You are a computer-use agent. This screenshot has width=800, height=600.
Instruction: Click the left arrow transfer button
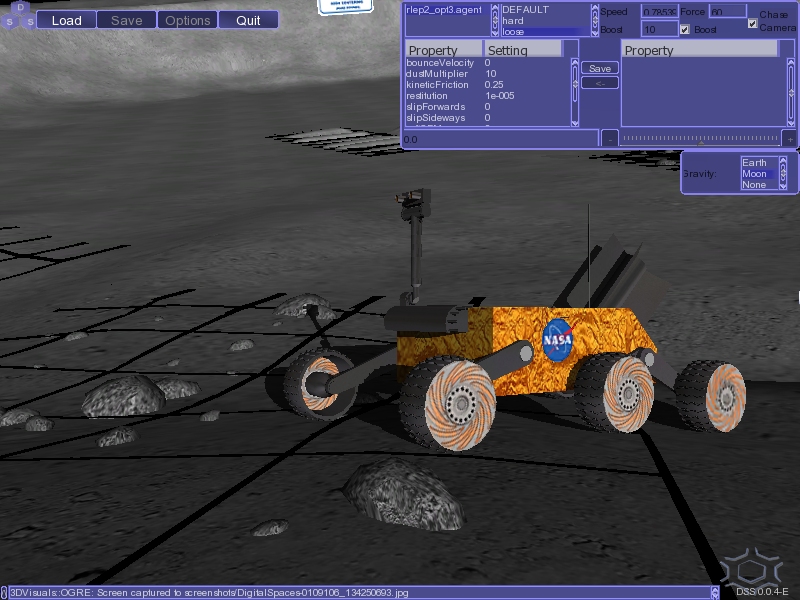(x=600, y=83)
